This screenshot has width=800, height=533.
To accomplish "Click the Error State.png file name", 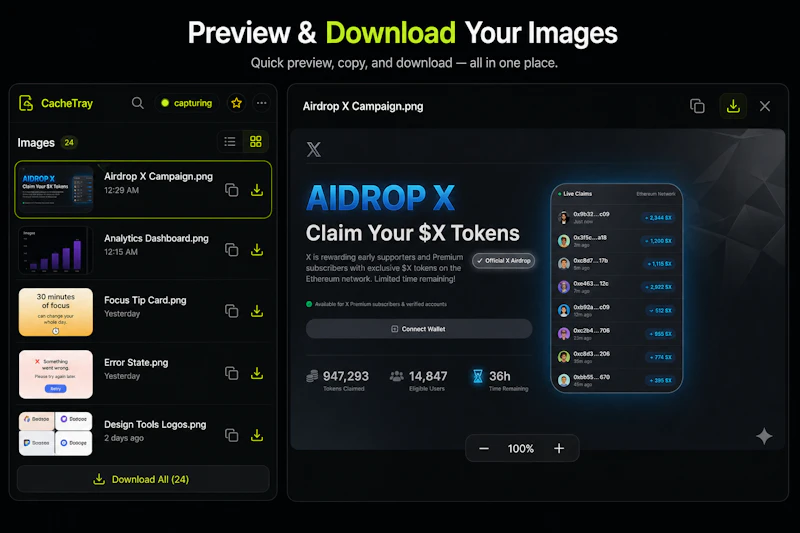I will (x=136, y=362).
